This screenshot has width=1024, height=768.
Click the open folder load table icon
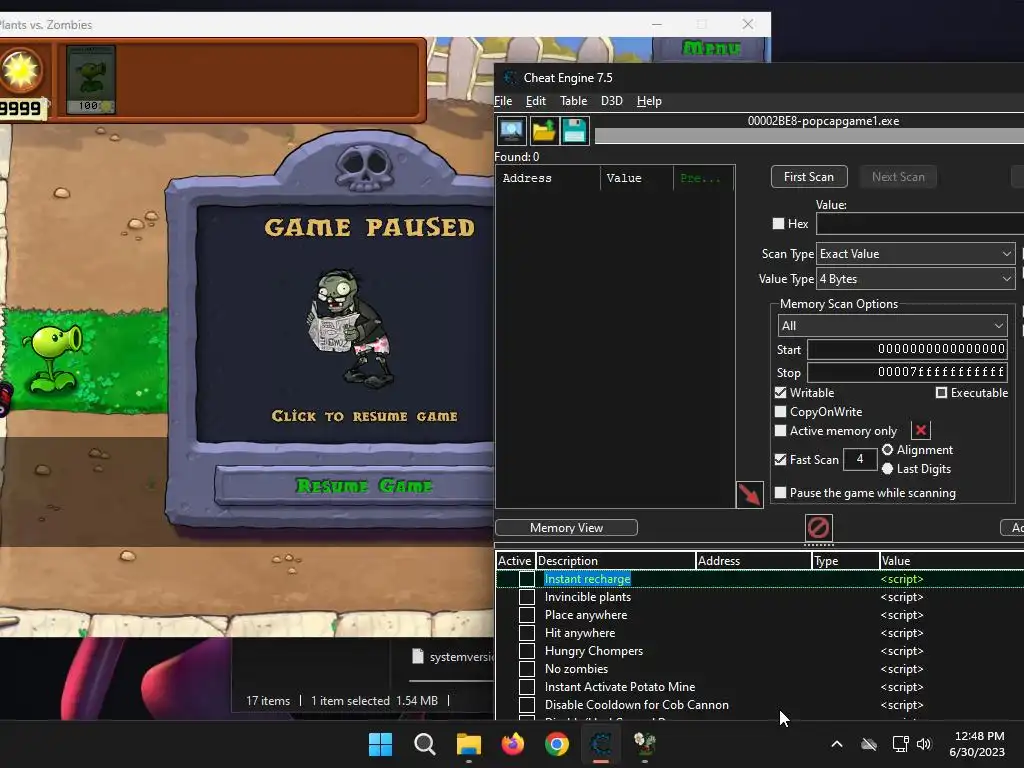(x=543, y=131)
